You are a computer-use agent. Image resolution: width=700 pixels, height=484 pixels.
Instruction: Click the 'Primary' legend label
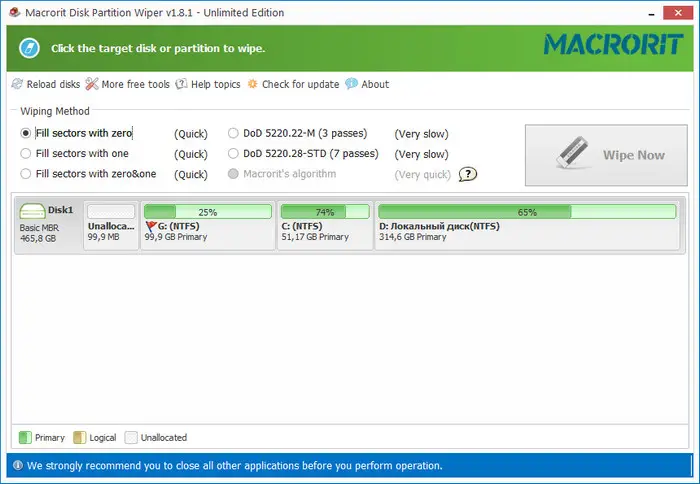pyautogui.click(x=50, y=438)
